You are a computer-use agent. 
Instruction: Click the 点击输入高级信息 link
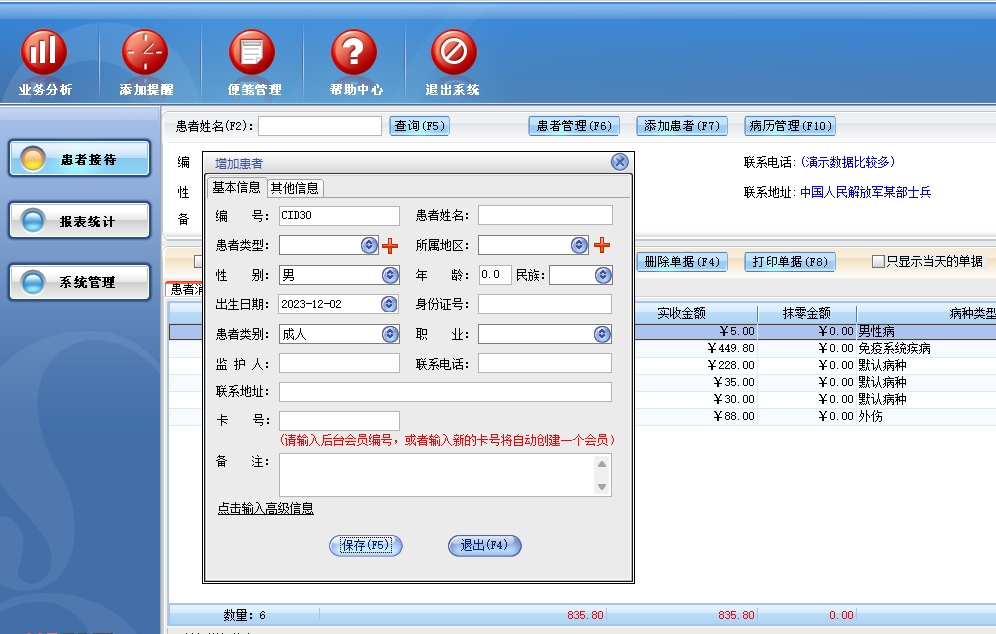coord(266,509)
